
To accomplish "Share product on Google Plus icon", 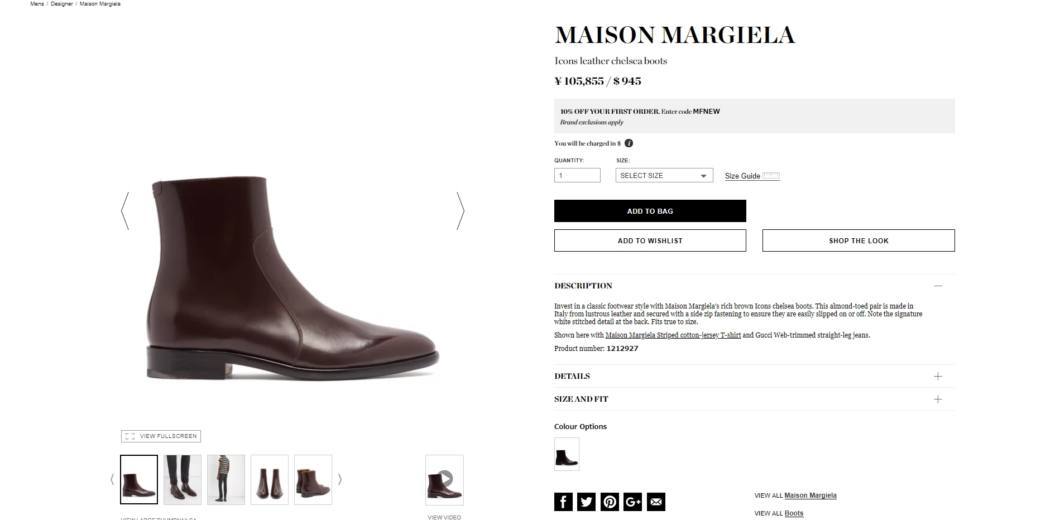I will (x=633, y=502).
